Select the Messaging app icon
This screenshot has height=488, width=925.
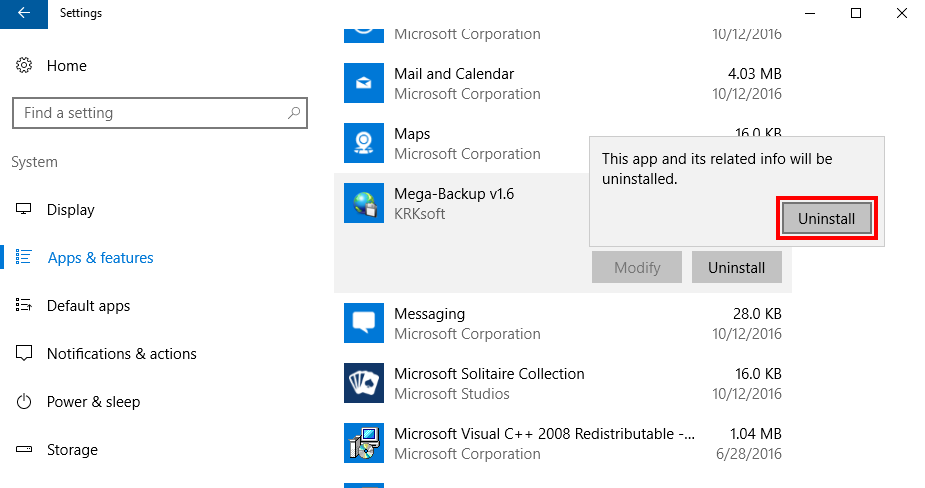pyautogui.click(x=364, y=323)
